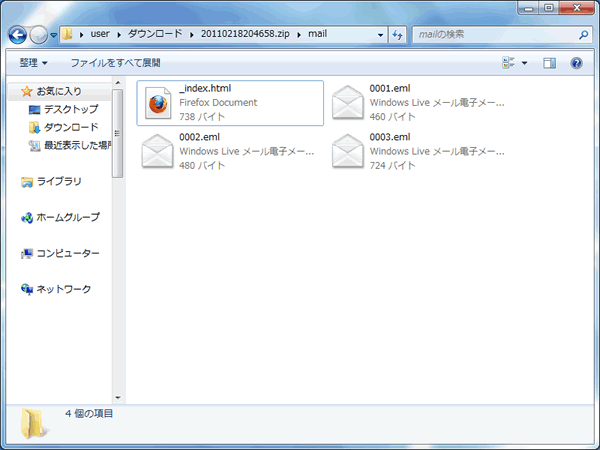The height and width of the screenshot is (450, 600).
Task: Select the 0001.eml envelope icon
Action: pos(348,103)
